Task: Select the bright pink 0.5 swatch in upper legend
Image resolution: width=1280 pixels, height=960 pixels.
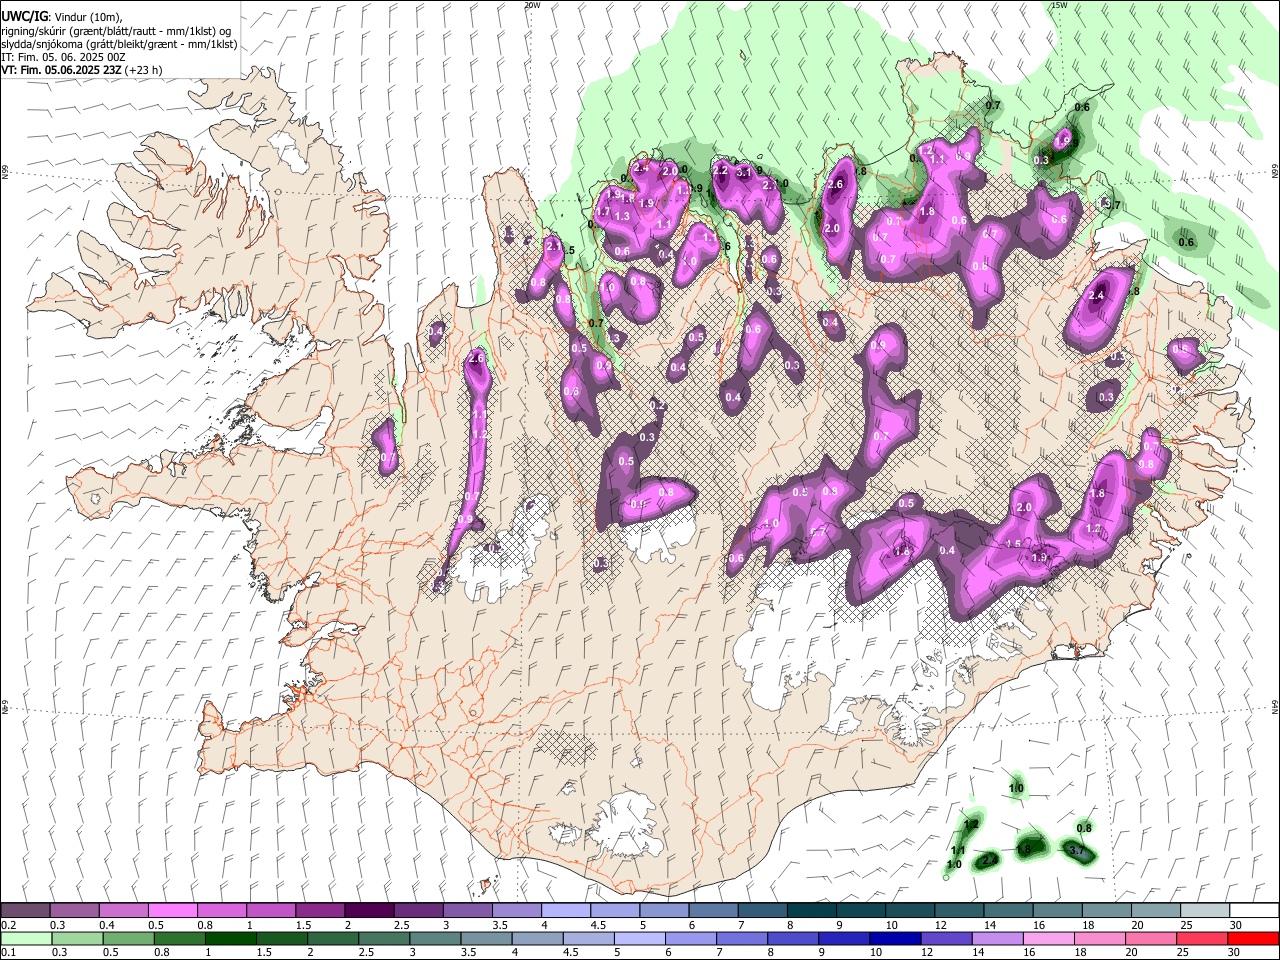Action: pyautogui.click(x=172, y=911)
